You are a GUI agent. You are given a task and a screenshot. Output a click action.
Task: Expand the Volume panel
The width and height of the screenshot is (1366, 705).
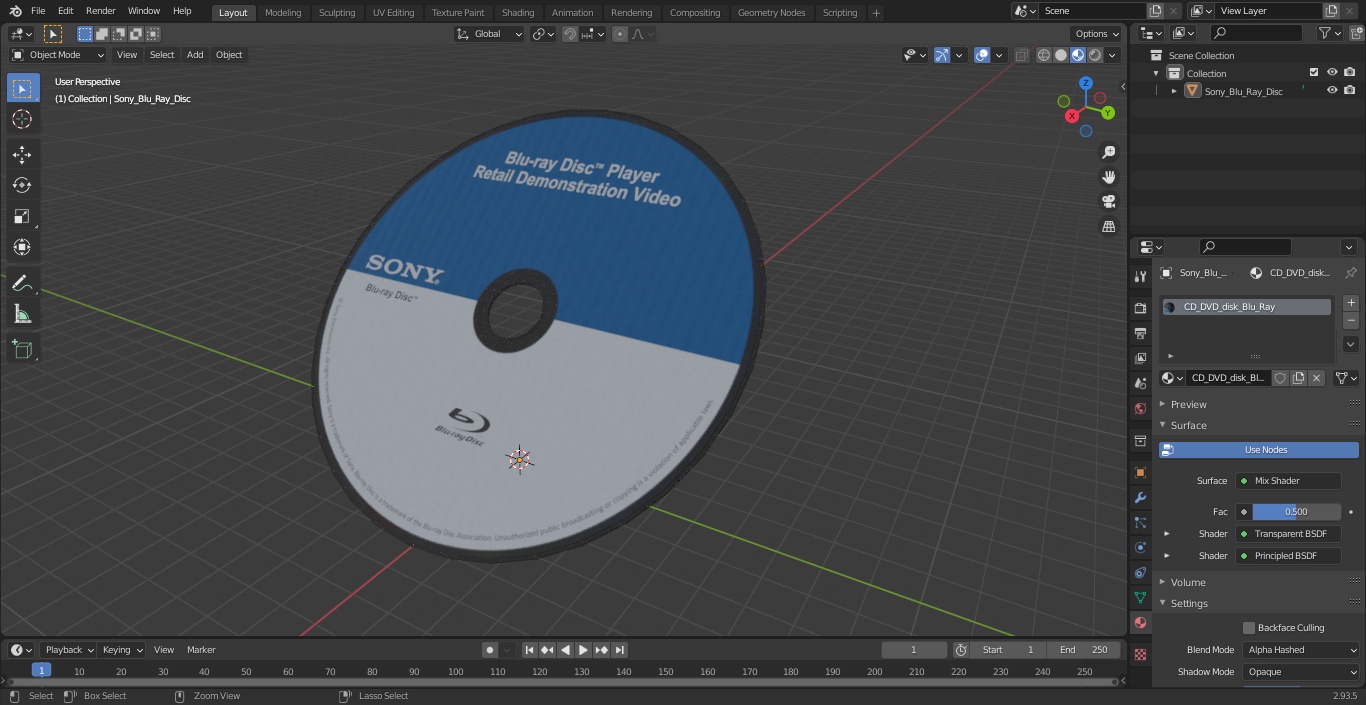1188,582
